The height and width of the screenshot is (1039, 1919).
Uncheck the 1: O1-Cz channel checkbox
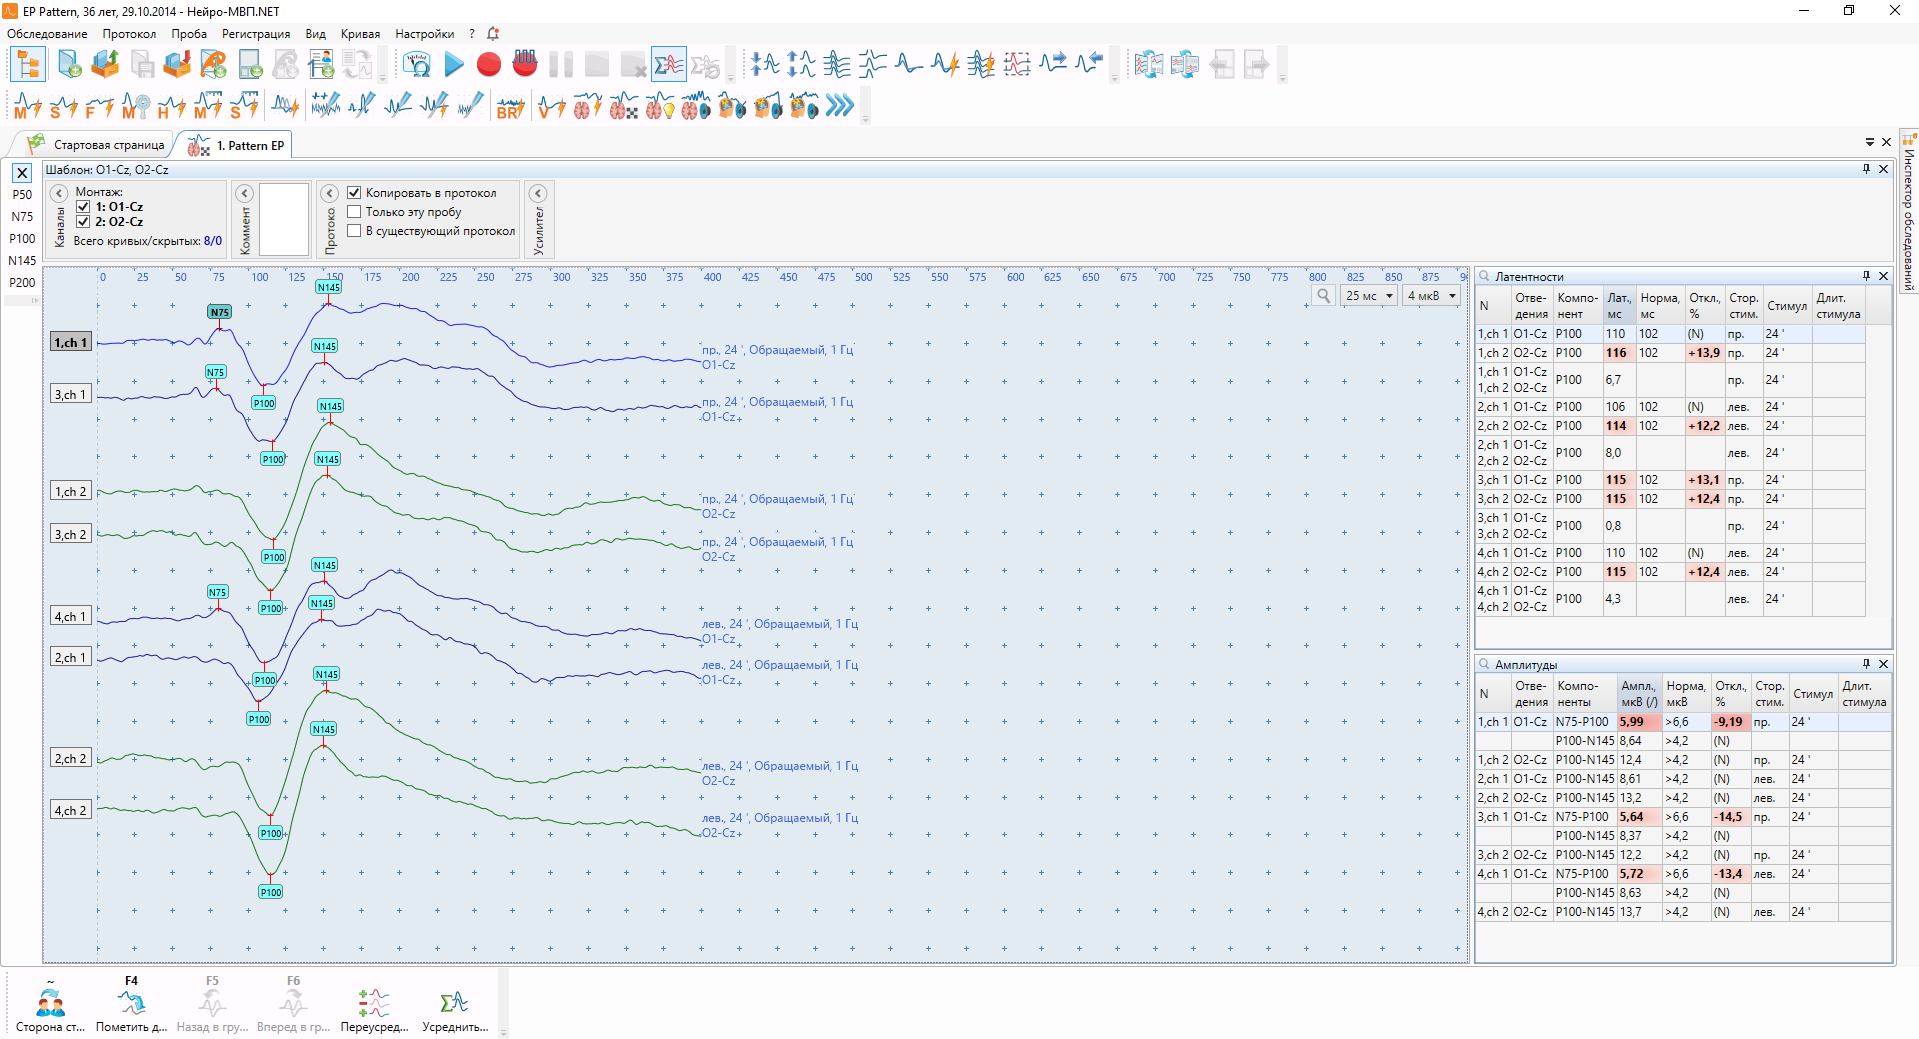84,207
